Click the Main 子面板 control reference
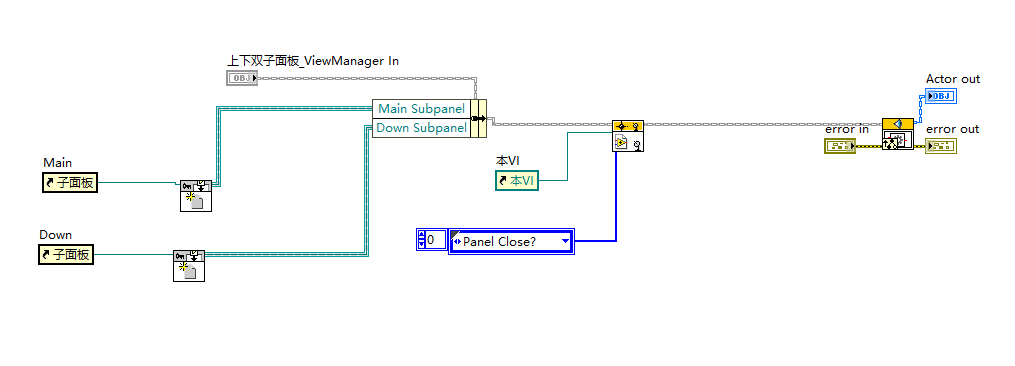This screenshot has height=366, width=1015. point(69,183)
